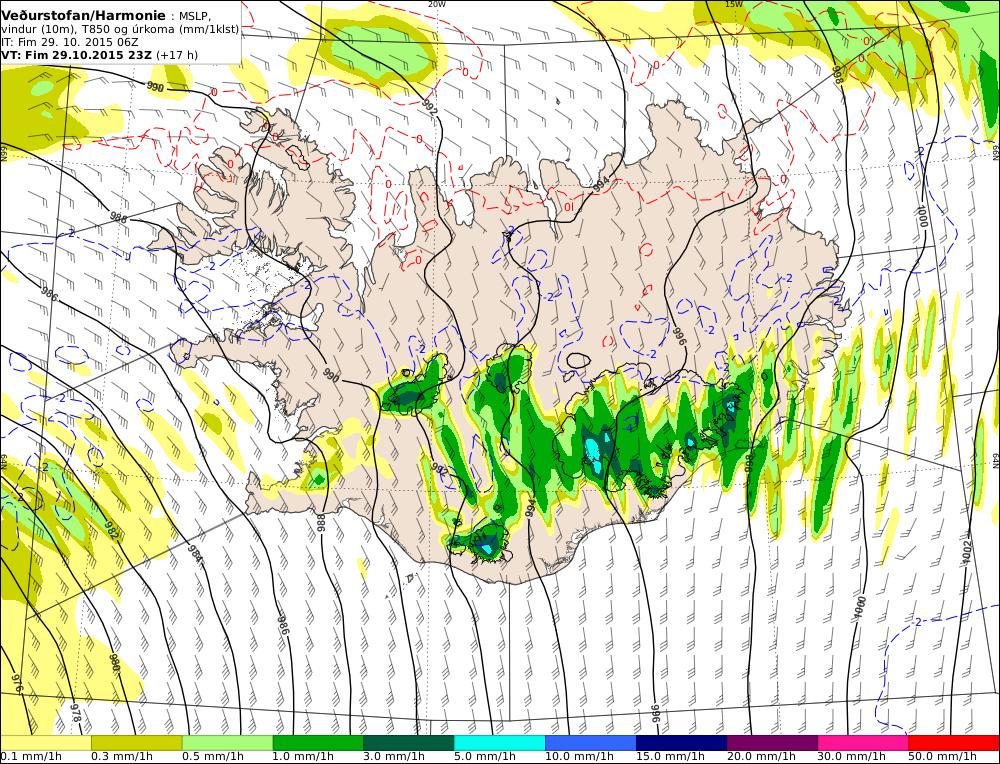Click the light green 0.5 mm/1h legend swatch
This screenshot has width=1000, height=764.
click(227, 742)
